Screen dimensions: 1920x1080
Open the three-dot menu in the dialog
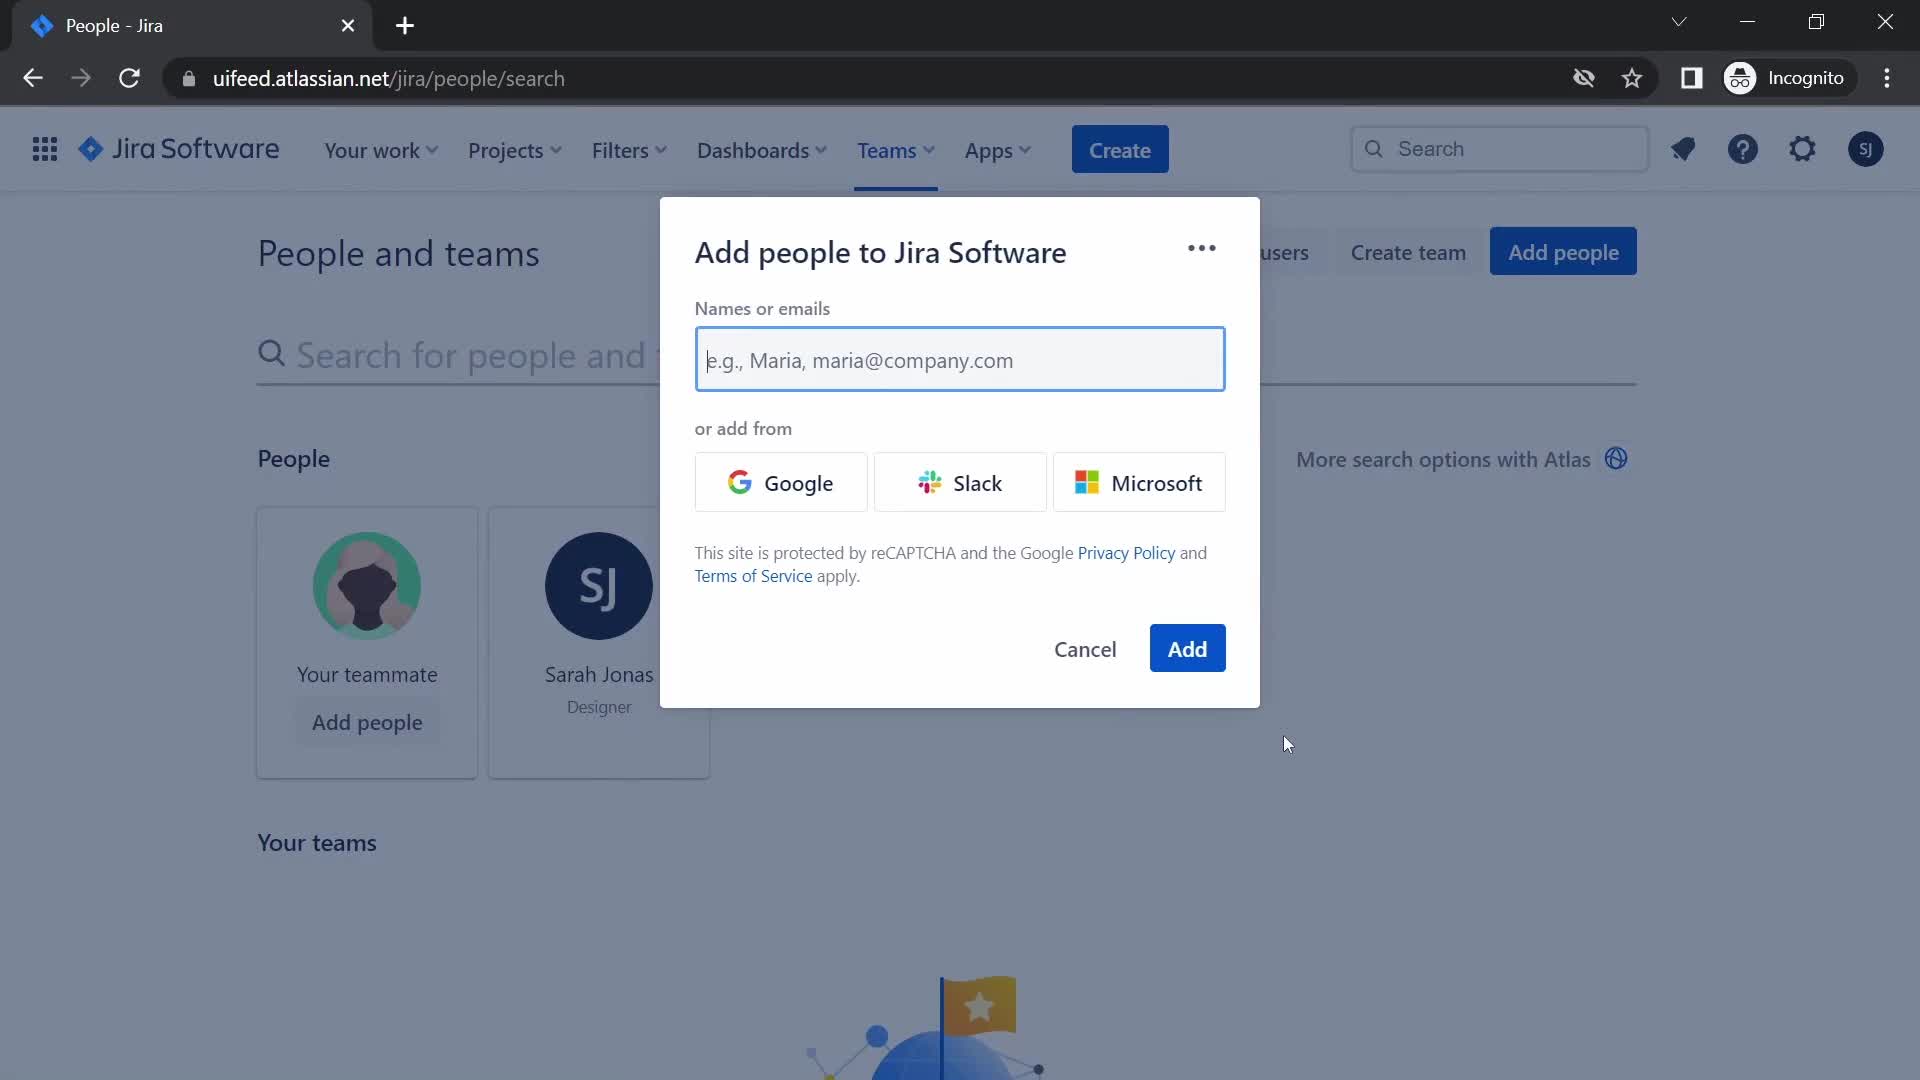(1202, 249)
